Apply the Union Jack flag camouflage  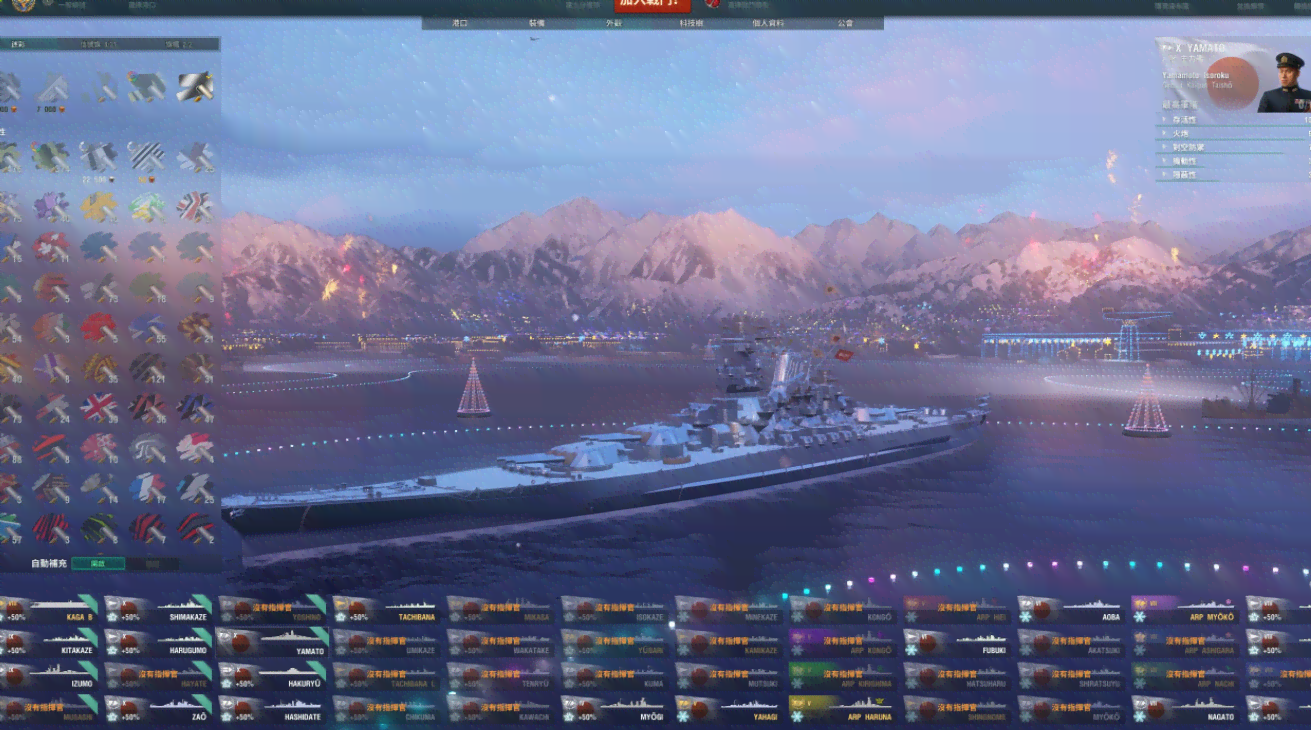tap(98, 407)
